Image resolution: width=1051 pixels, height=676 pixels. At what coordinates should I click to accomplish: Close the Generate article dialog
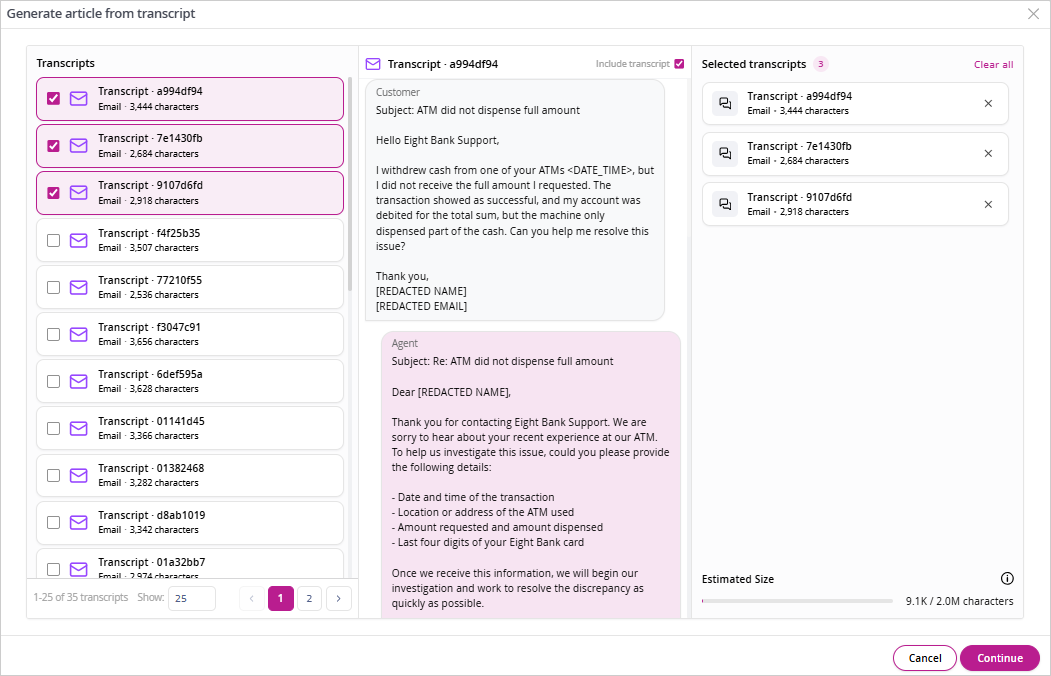click(x=1034, y=13)
